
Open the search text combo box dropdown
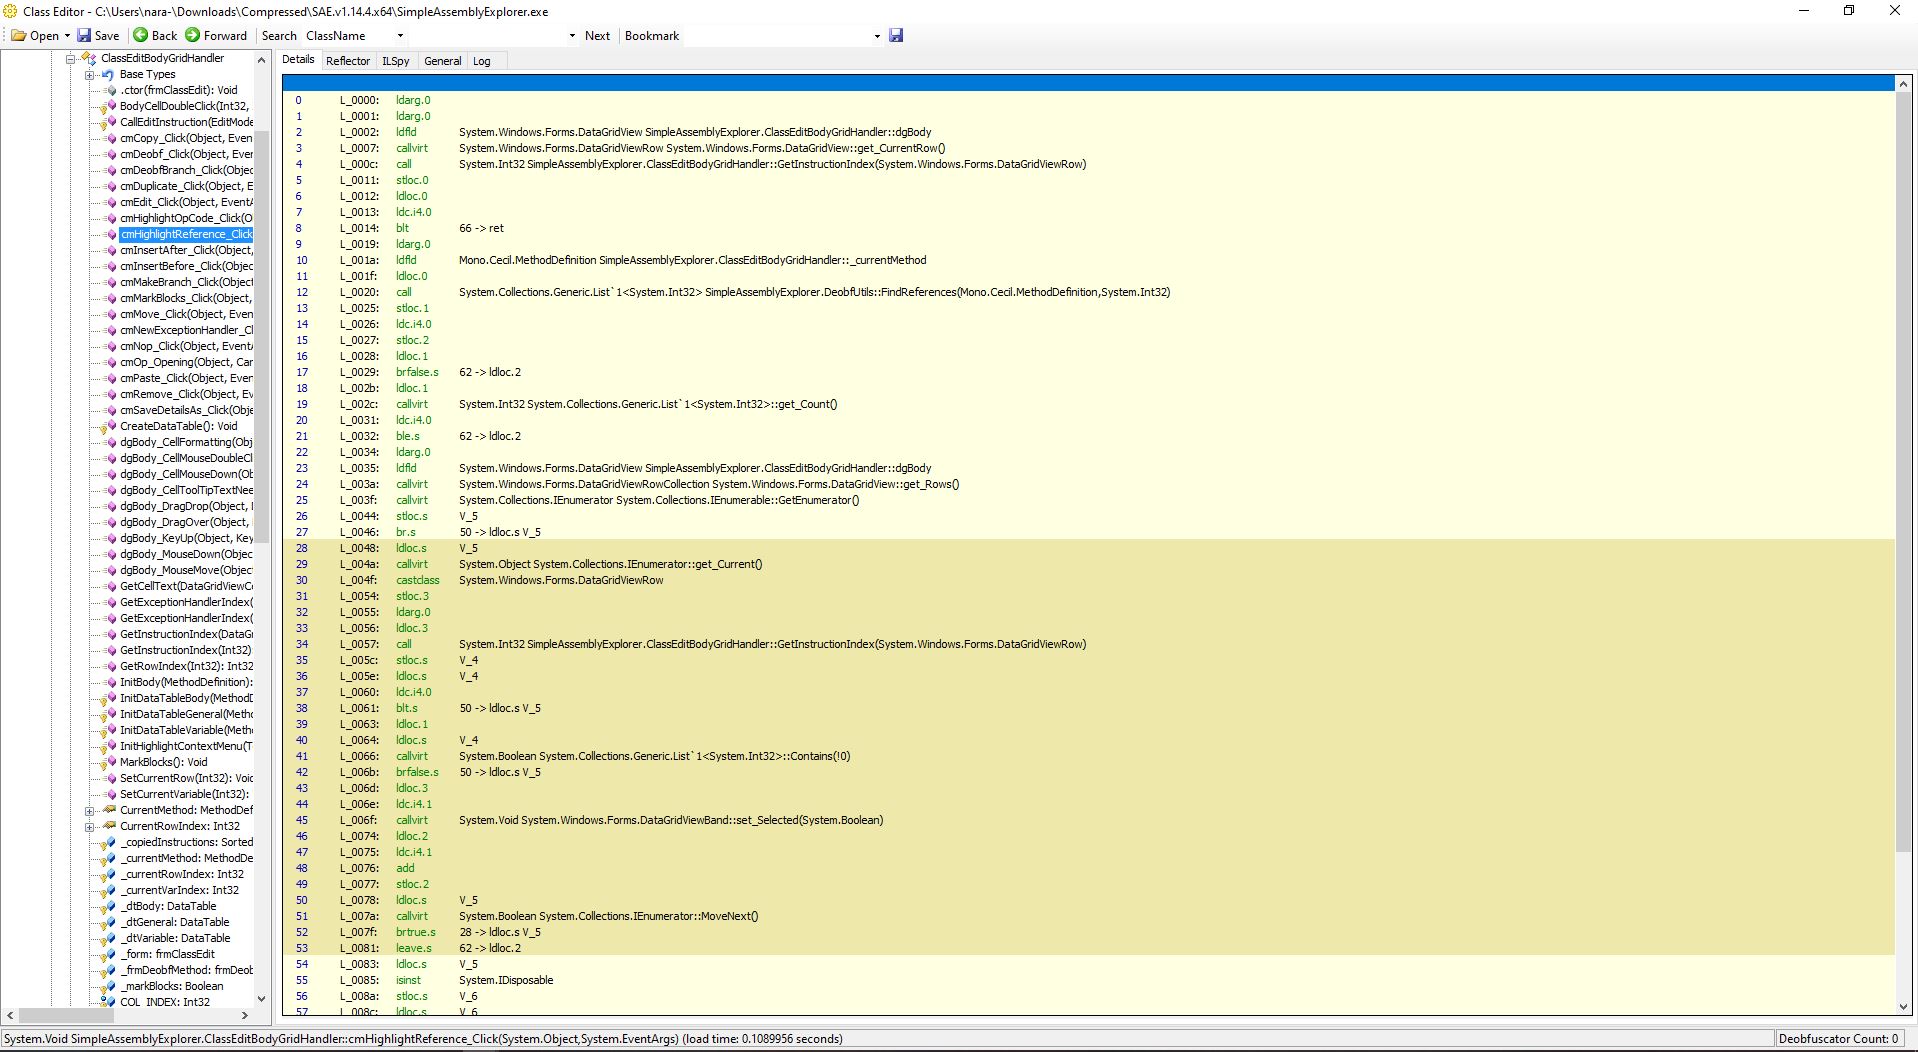[x=572, y=36]
